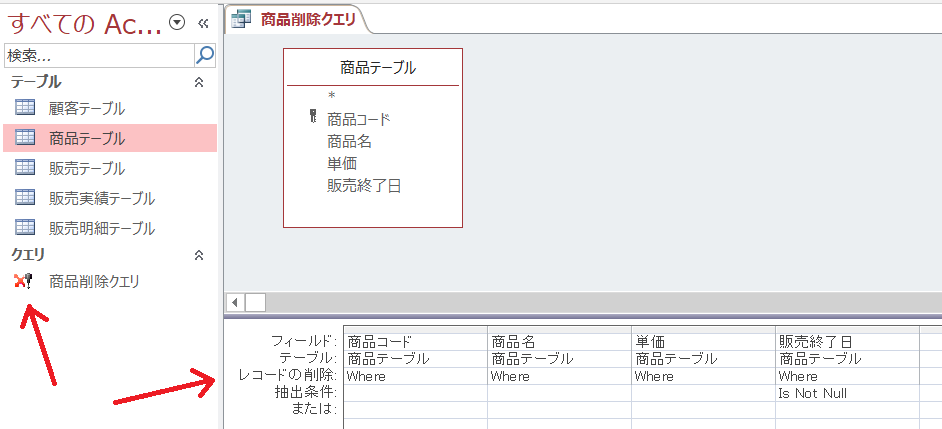Open the navigation pane category dropdown arrow

[177, 23]
